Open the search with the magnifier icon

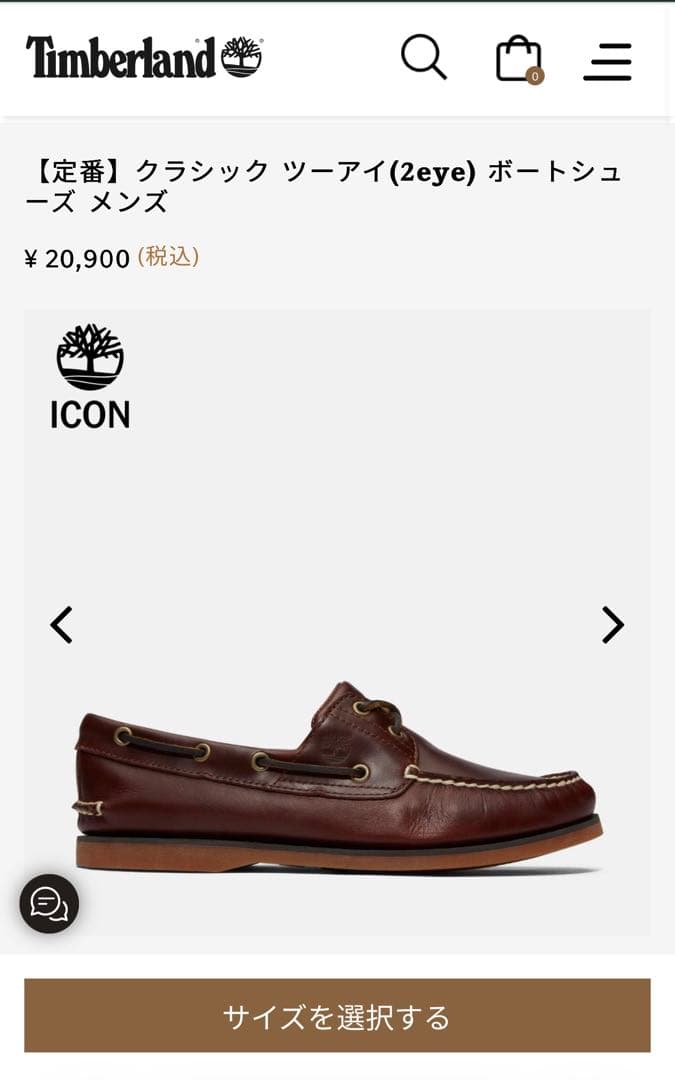424,58
